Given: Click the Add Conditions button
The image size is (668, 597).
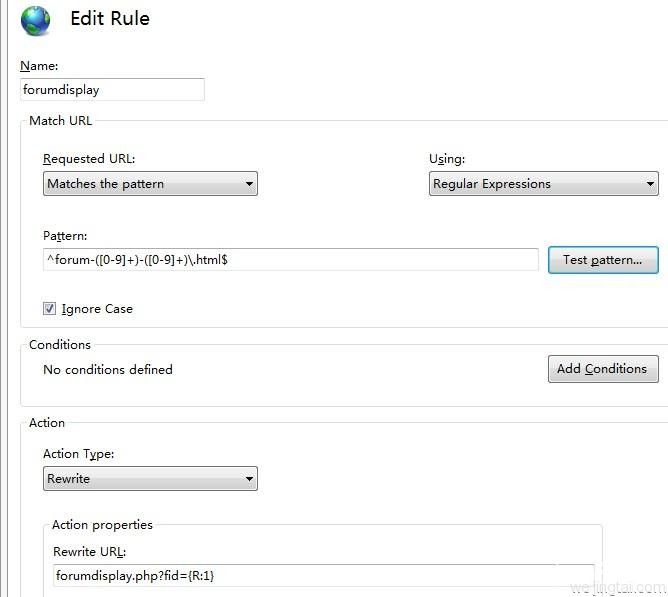Looking at the screenshot, I should (603, 369).
